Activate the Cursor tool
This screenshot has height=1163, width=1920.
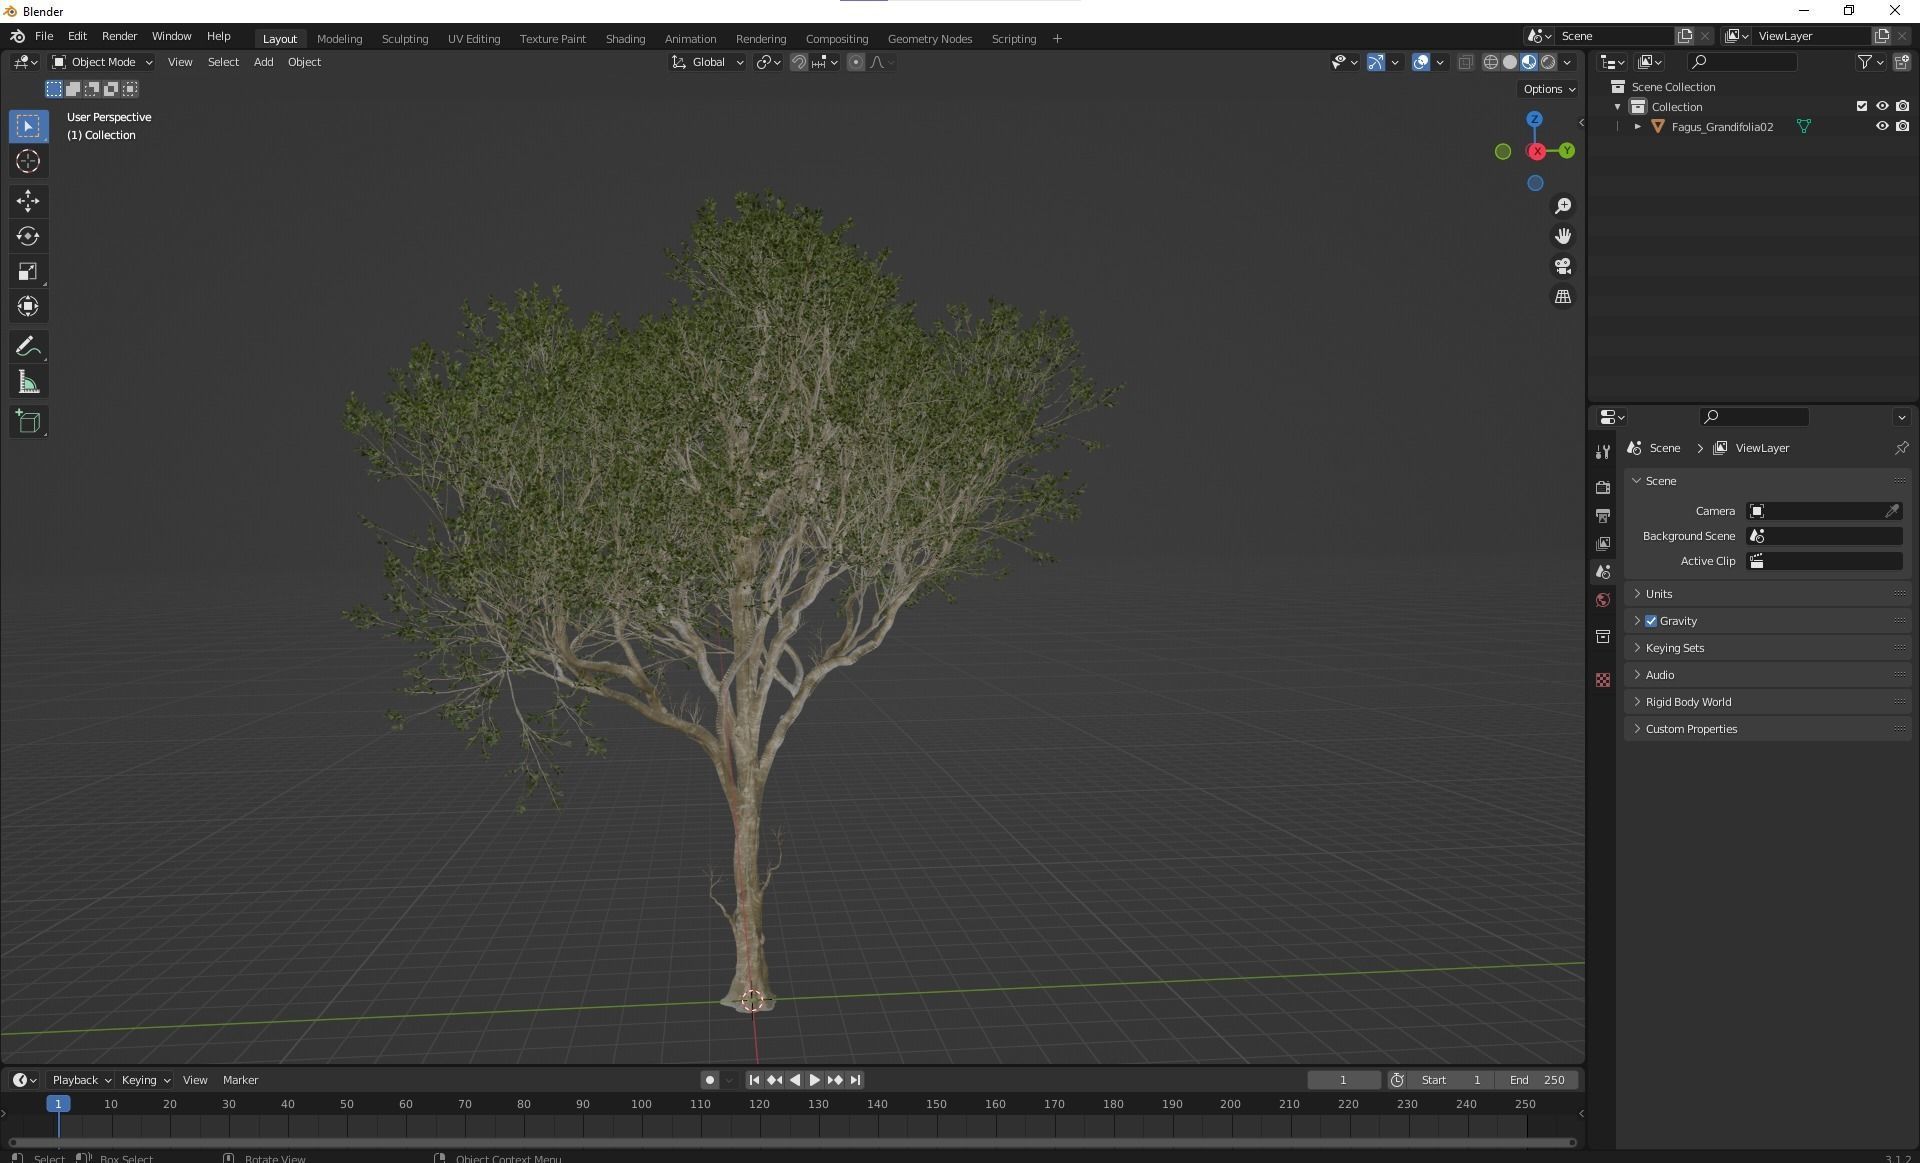tap(28, 161)
